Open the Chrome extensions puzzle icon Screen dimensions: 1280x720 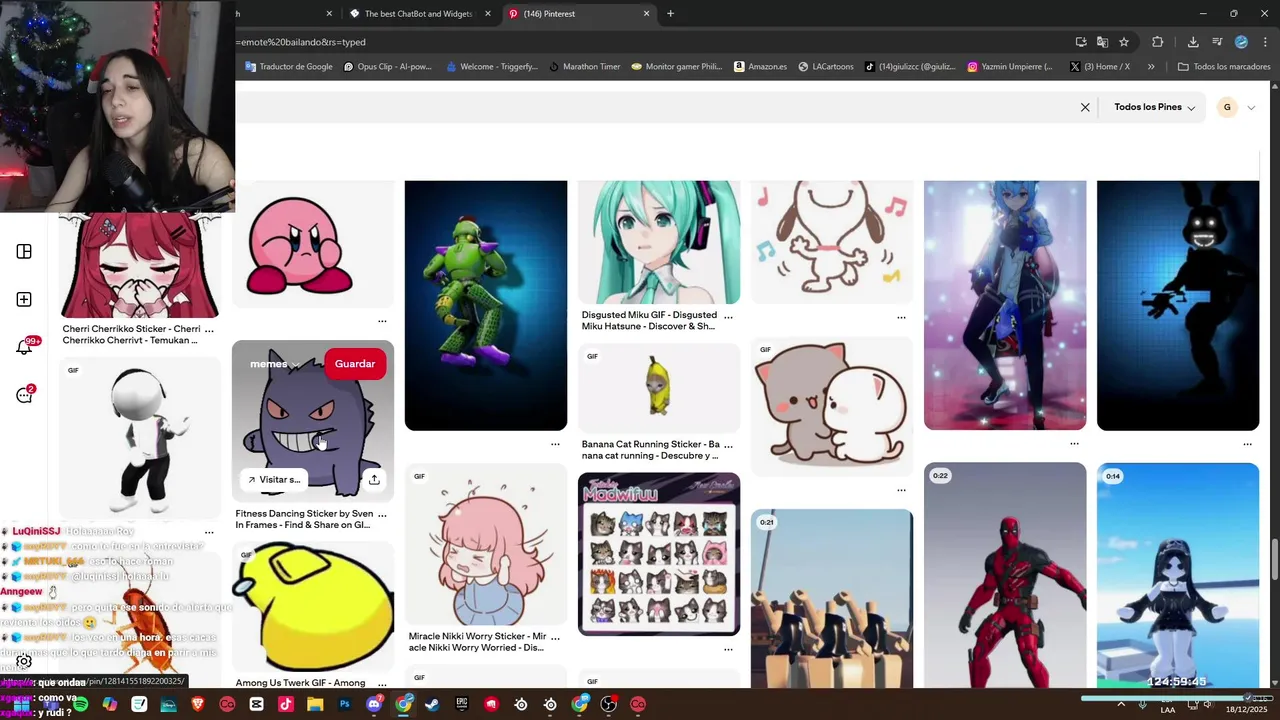[x=1158, y=42]
